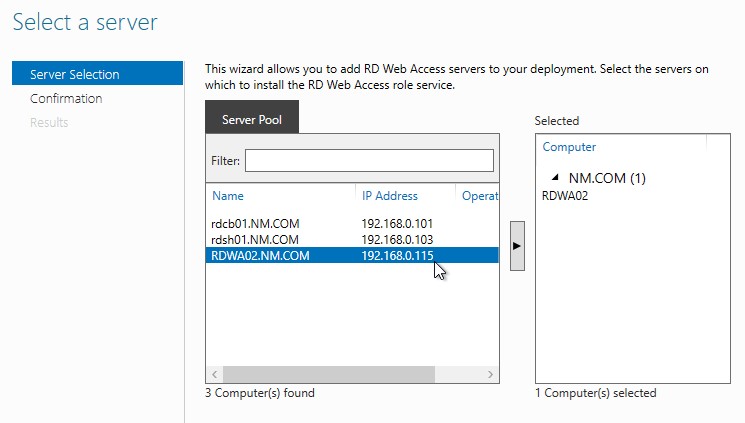Click the left arrow of horizontal scrollbar
The width and height of the screenshot is (745, 423).
(214, 374)
